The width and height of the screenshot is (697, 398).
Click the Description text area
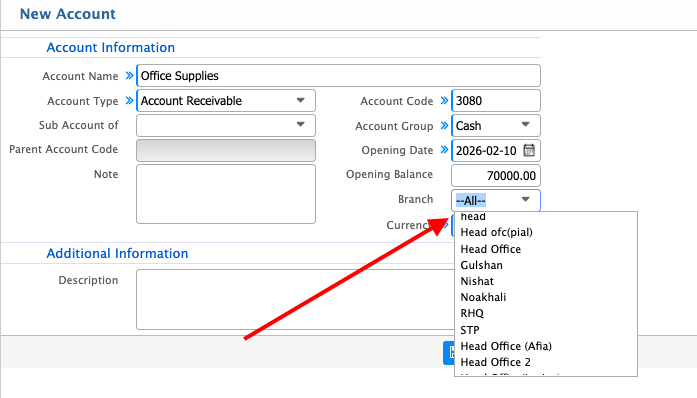295,299
